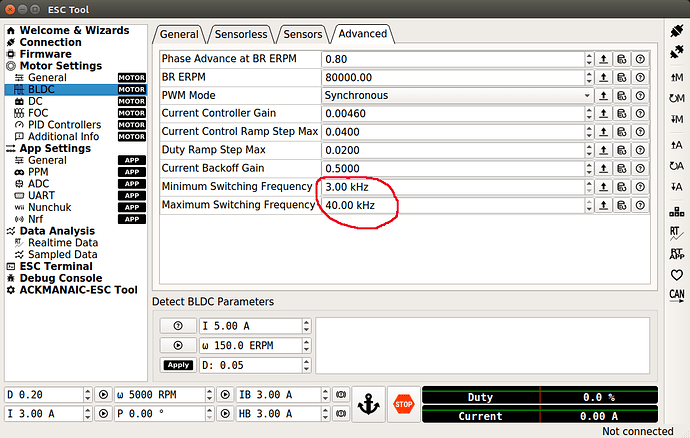Toggle CAN forwarding icon
Image resolution: width=690 pixels, height=438 pixels.
pyautogui.click(x=676, y=295)
